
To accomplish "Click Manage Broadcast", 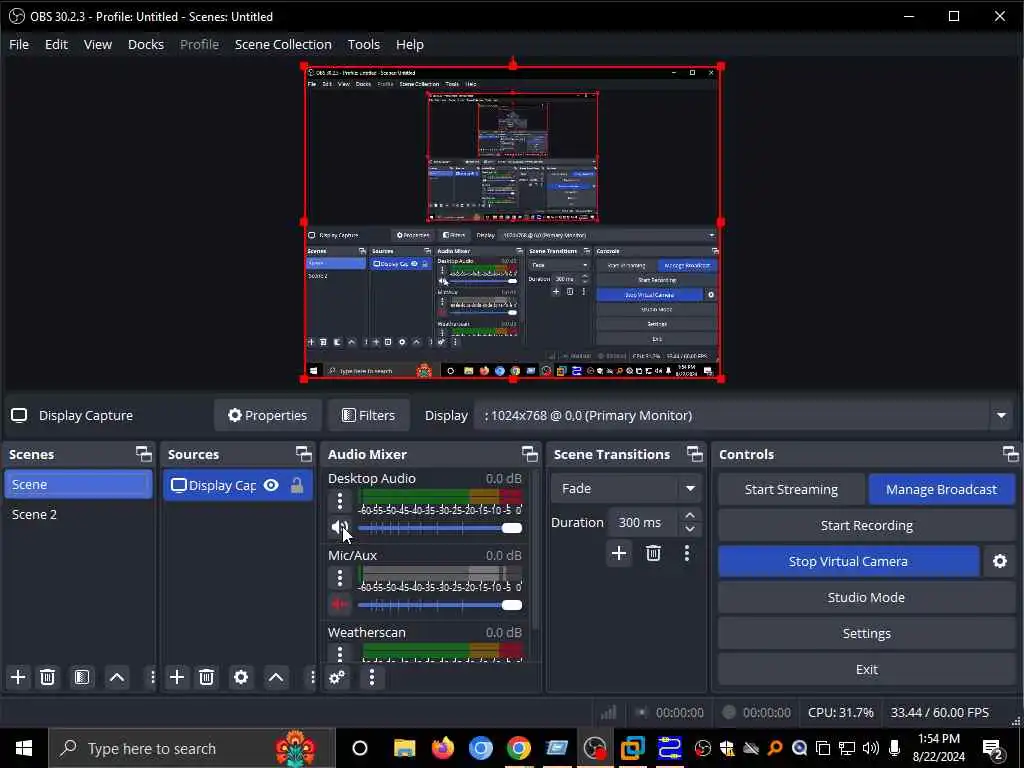I will click(941, 489).
